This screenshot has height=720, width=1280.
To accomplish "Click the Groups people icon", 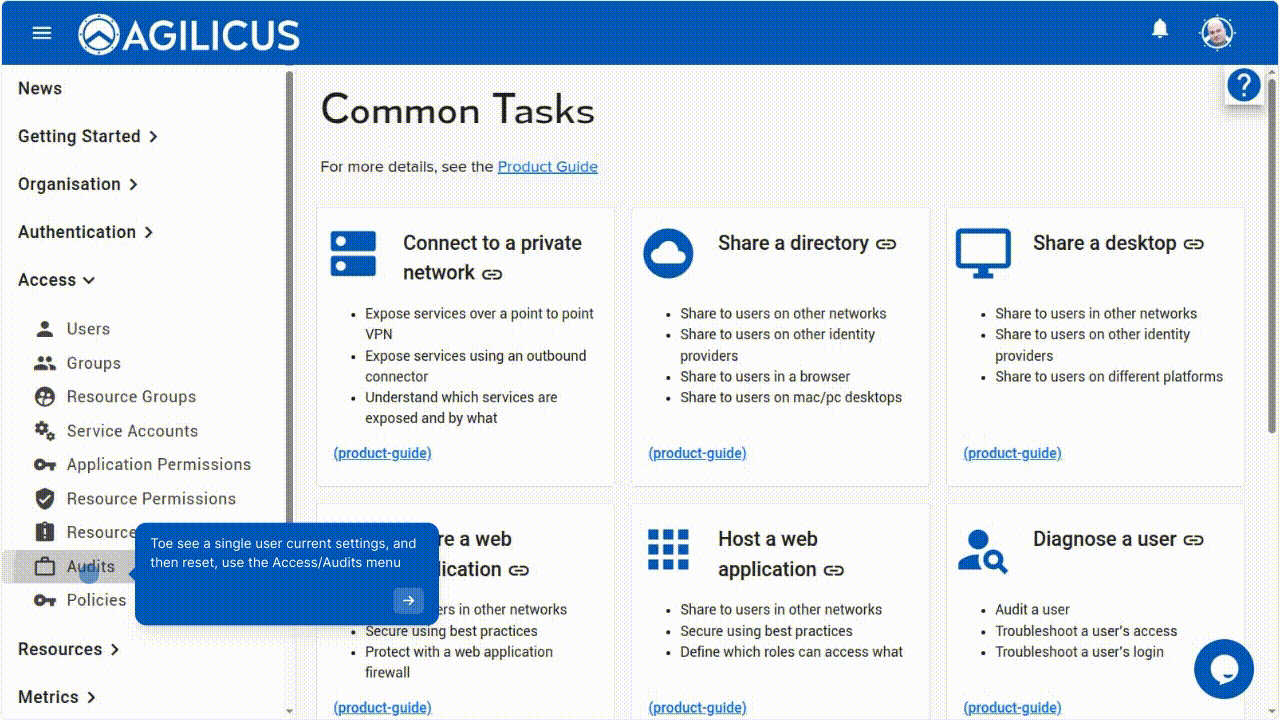I will pos(45,363).
